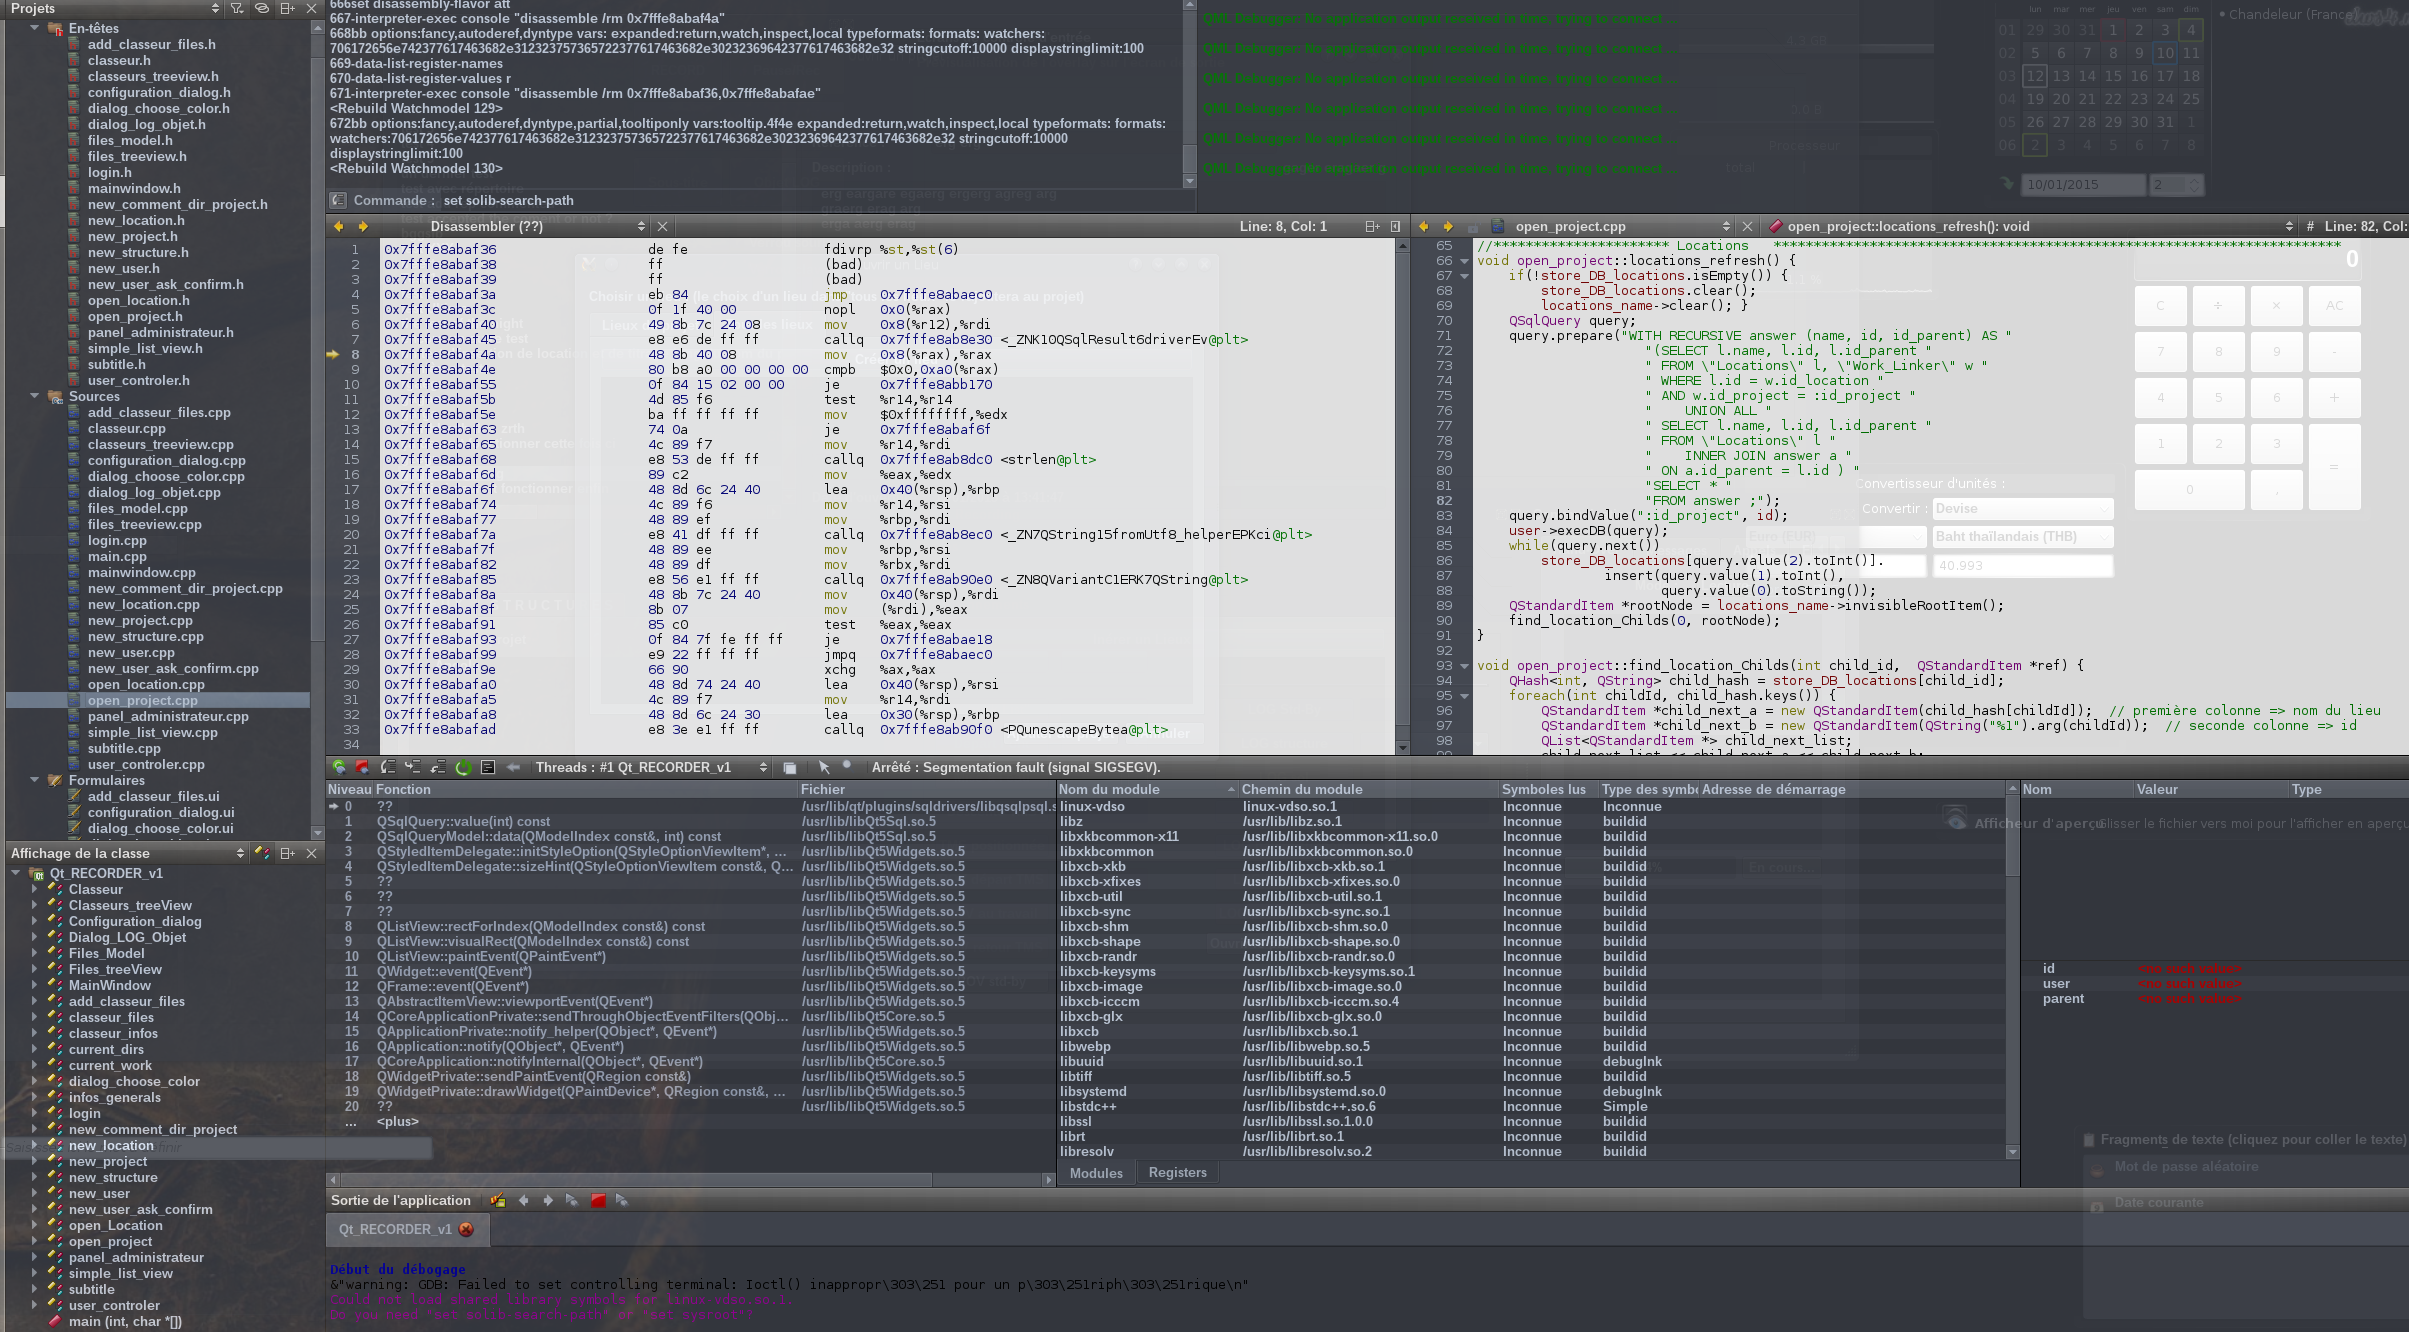
Task: Split the Projets side panel
Action: (x=287, y=8)
